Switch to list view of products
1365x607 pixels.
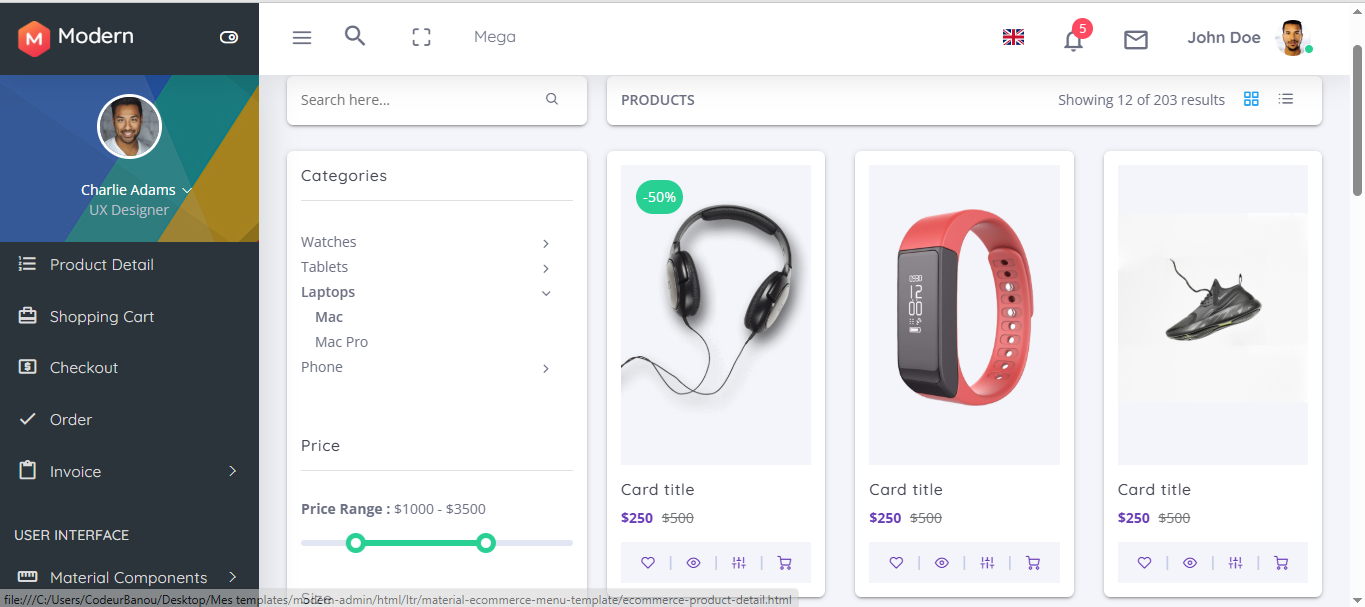click(x=1286, y=99)
